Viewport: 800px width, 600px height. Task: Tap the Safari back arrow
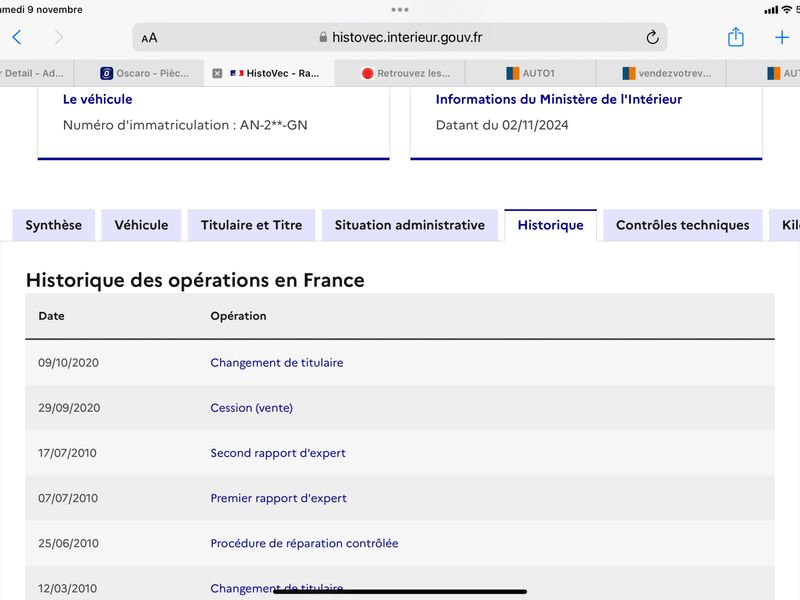coord(17,37)
